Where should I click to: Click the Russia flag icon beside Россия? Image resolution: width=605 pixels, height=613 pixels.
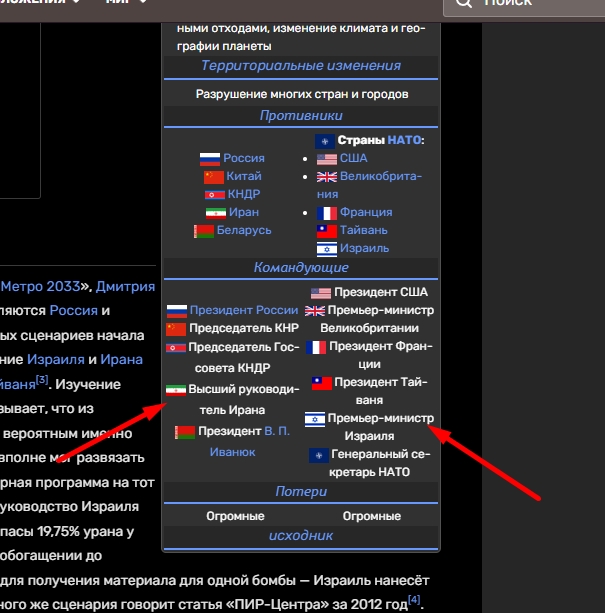(x=209, y=159)
